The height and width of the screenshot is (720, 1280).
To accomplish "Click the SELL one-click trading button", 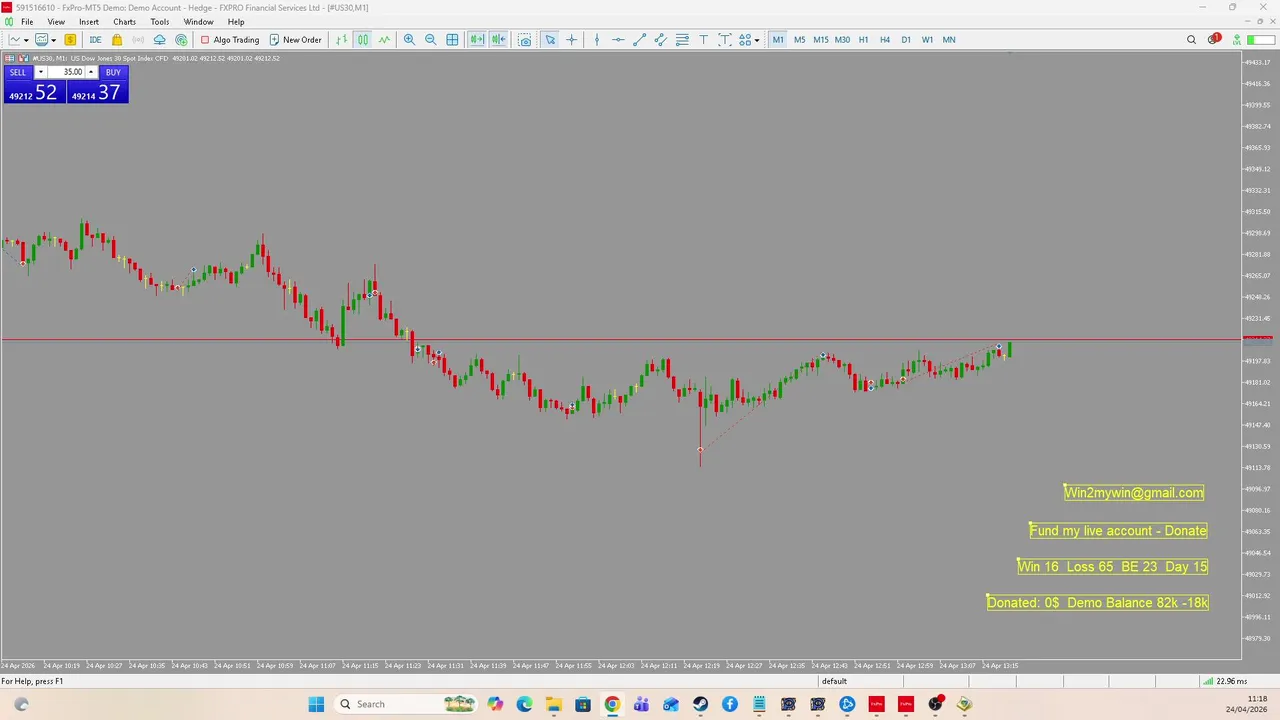I will coord(18,72).
